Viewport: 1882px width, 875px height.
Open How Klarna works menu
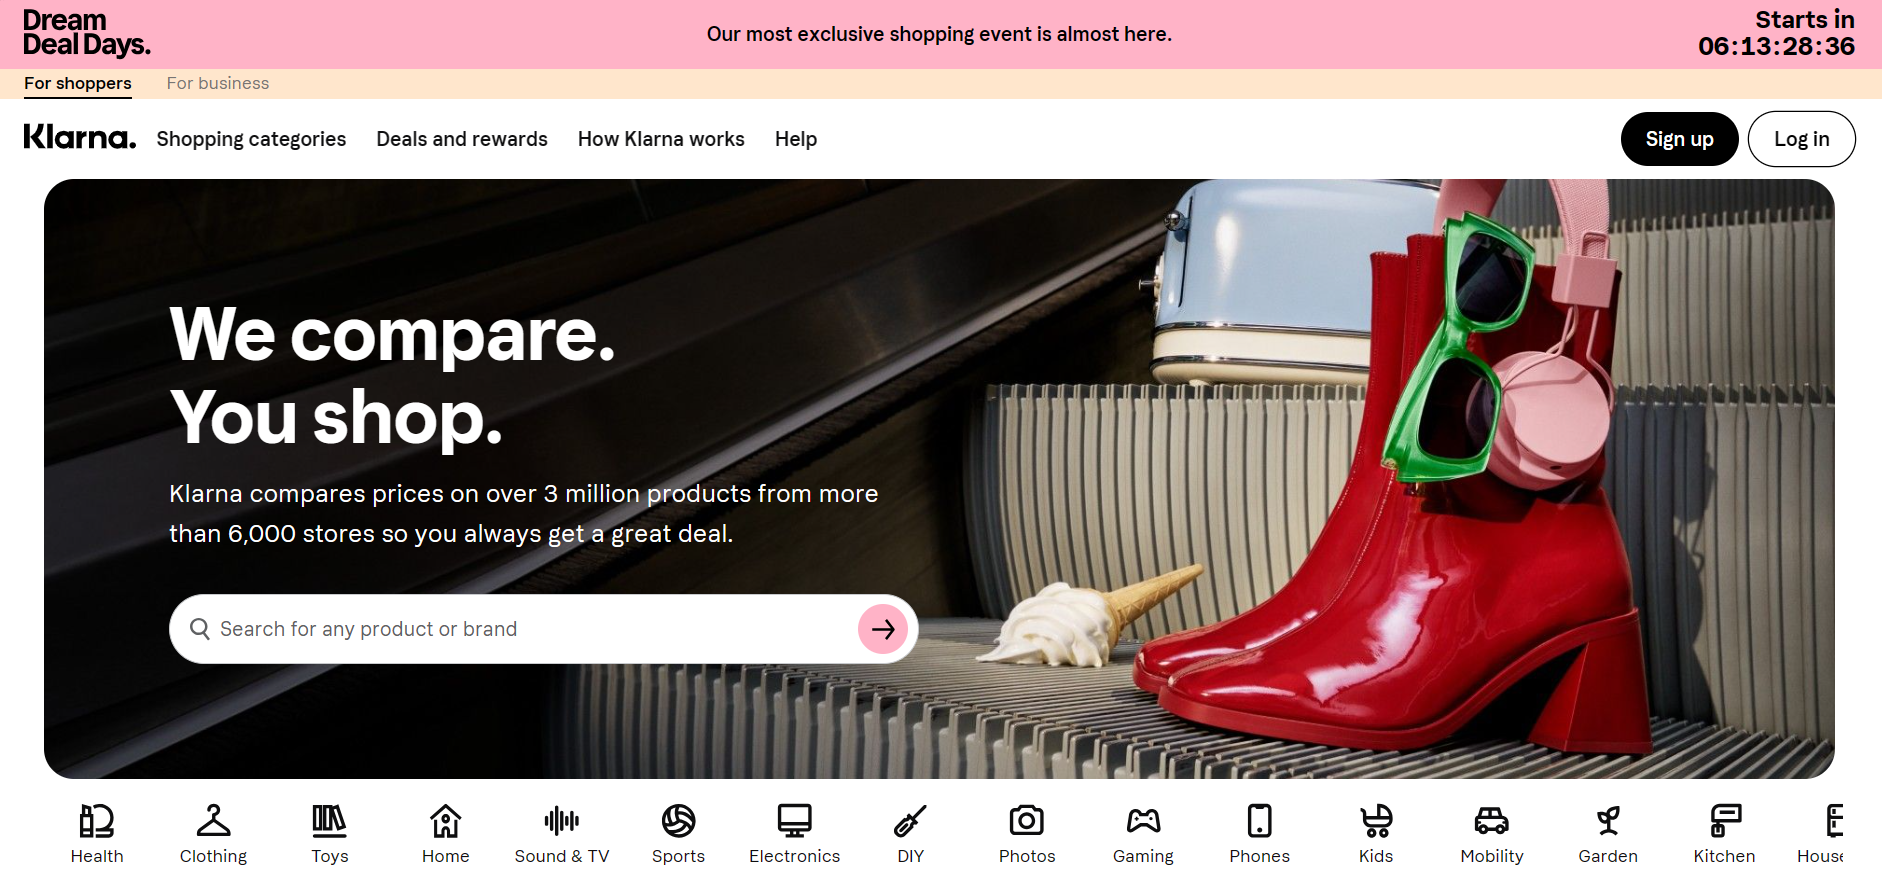coord(661,139)
